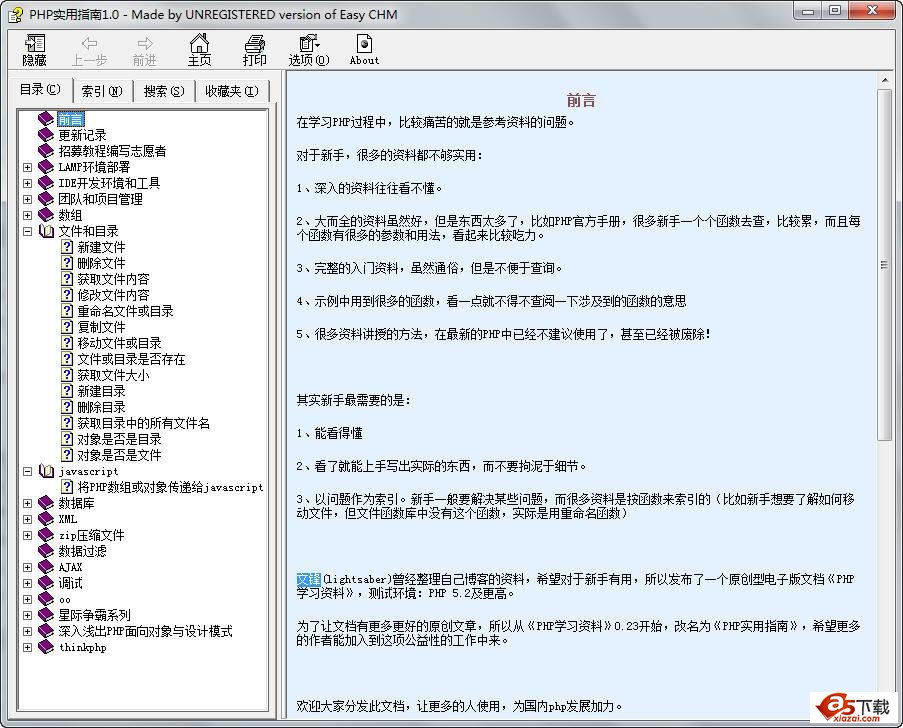The height and width of the screenshot is (728, 903).
Task: Click the About toolbar icon
Action: (x=364, y=44)
